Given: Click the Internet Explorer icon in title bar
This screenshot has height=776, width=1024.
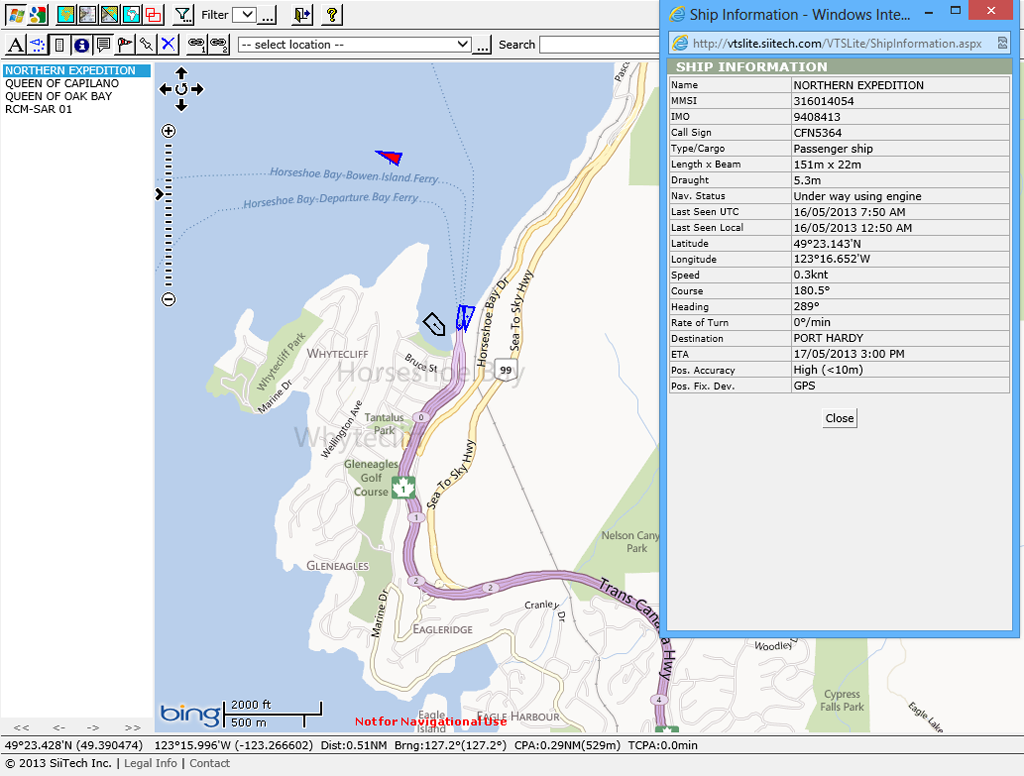Looking at the screenshot, I should point(678,14).
